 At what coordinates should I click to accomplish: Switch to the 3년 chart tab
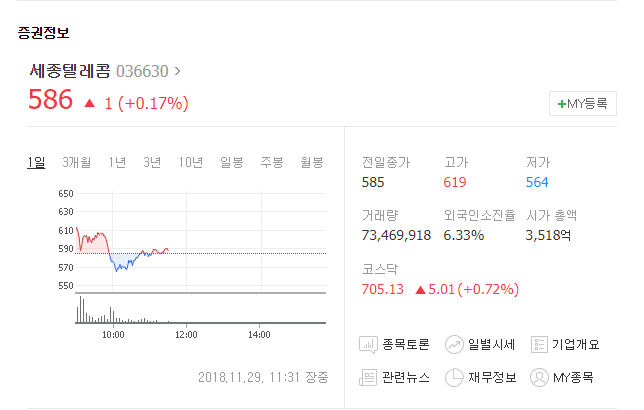tap(152, 163)
